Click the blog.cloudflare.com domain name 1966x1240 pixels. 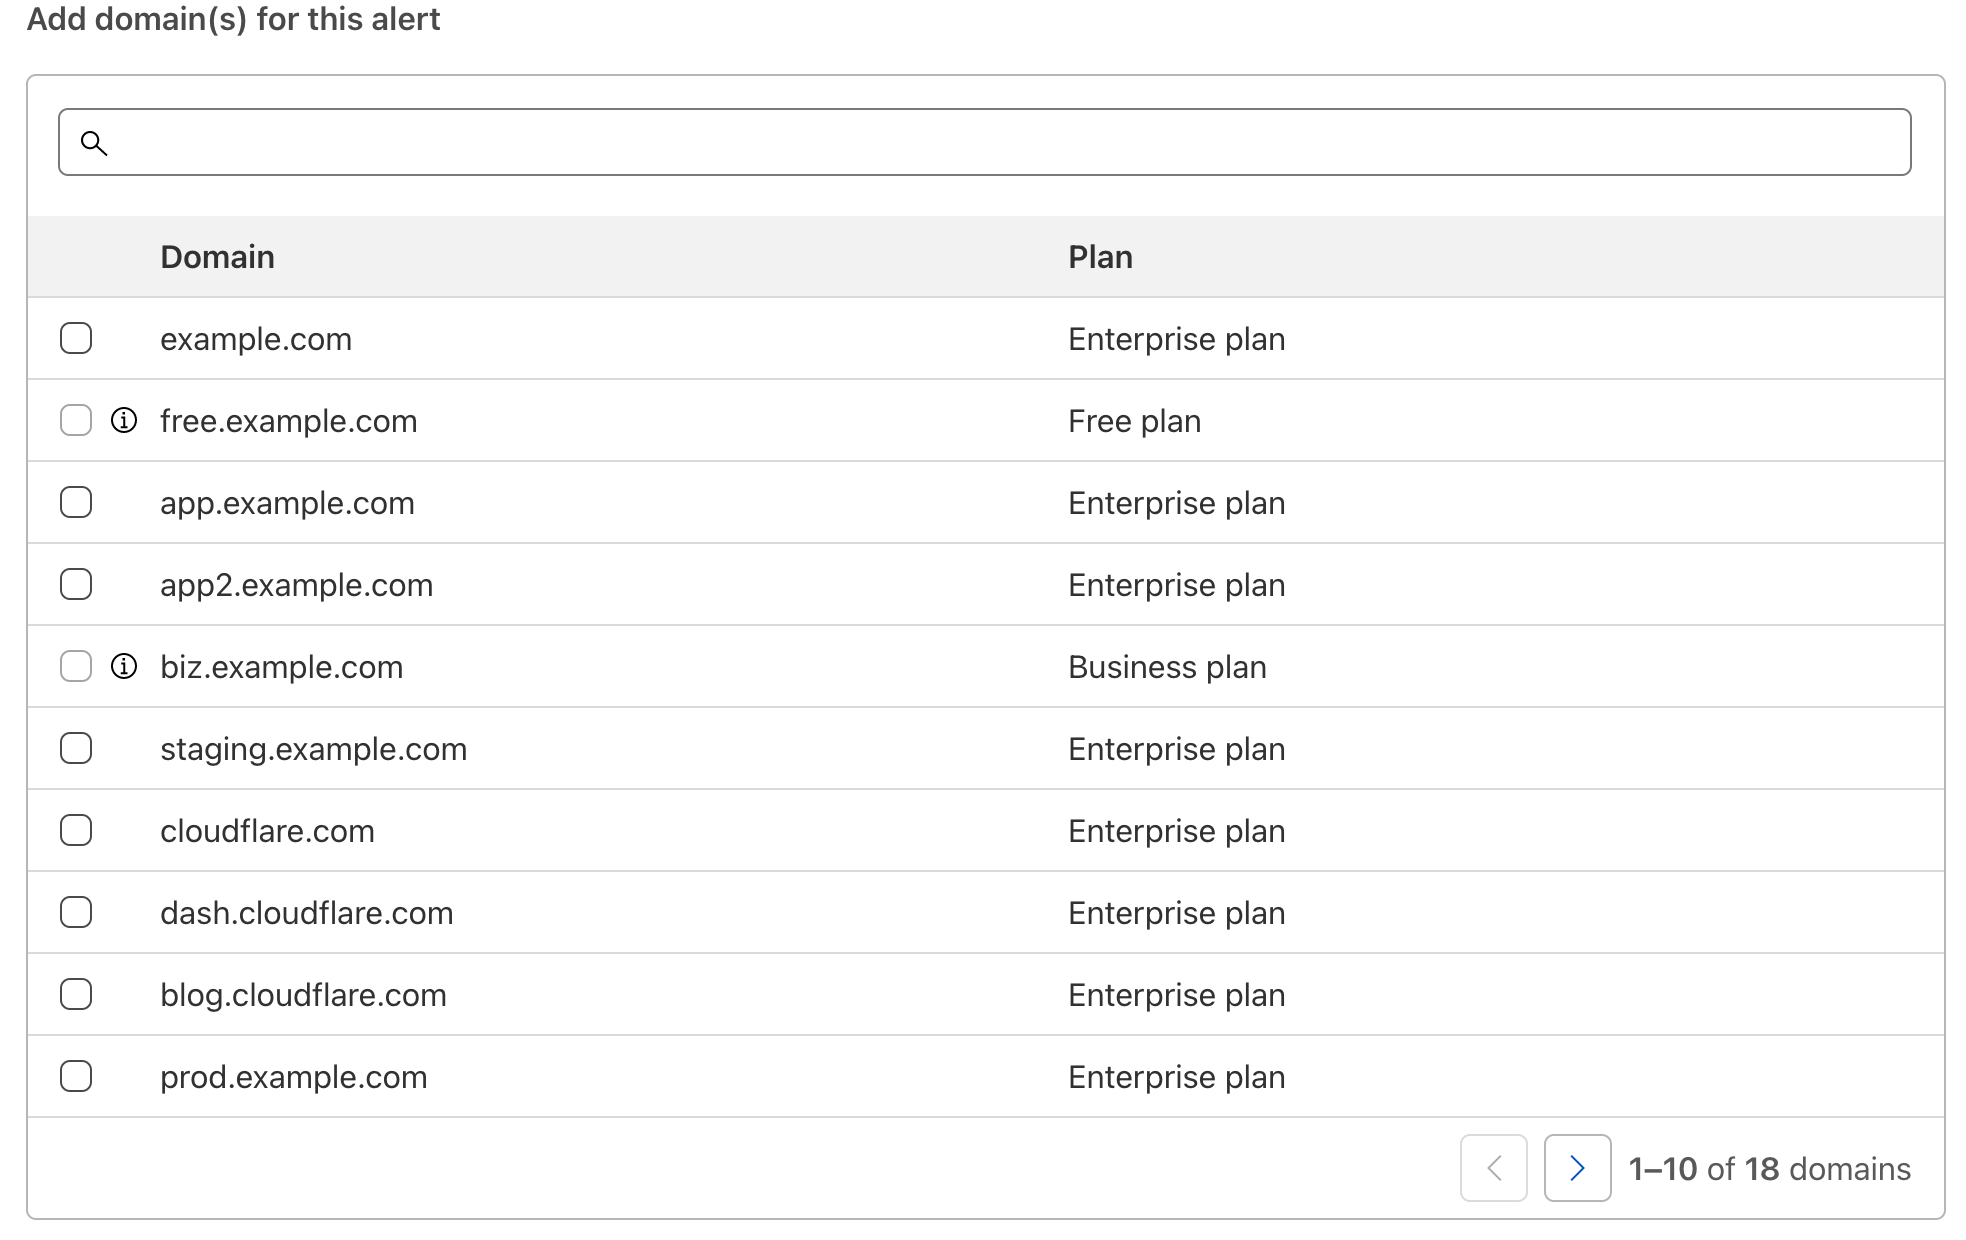(x=303, y=995)
